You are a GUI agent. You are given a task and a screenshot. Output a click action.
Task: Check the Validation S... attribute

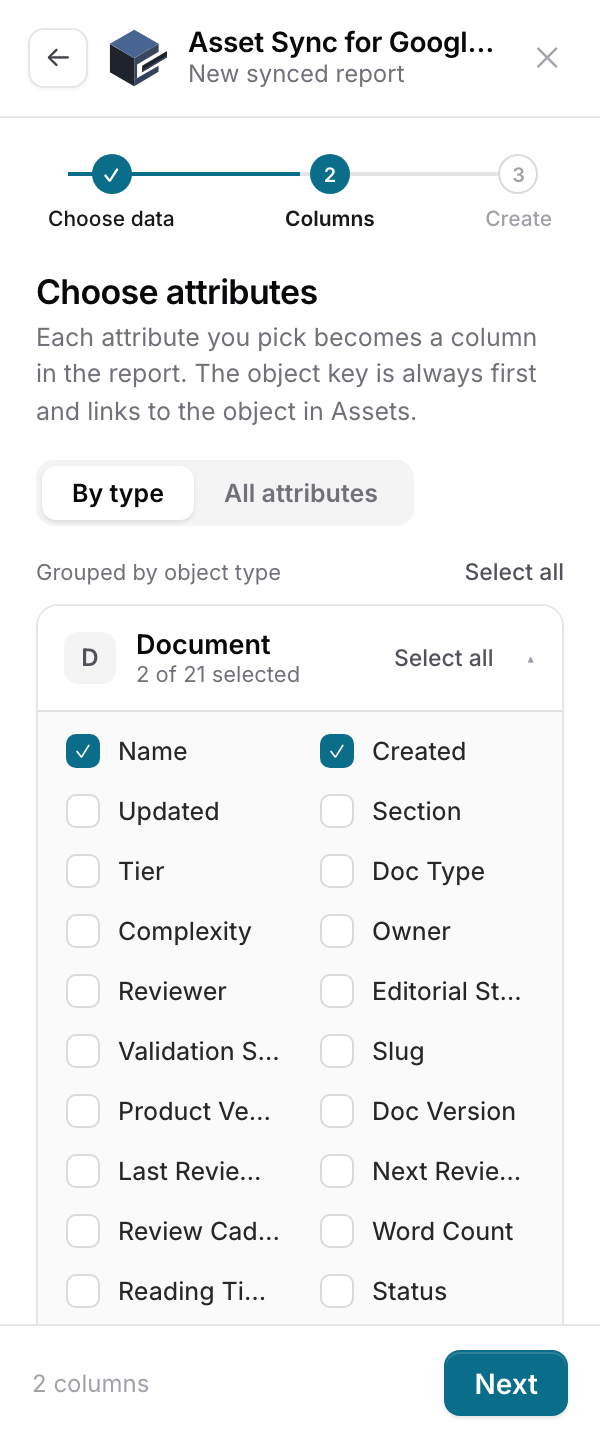[x=83, y=1051]
